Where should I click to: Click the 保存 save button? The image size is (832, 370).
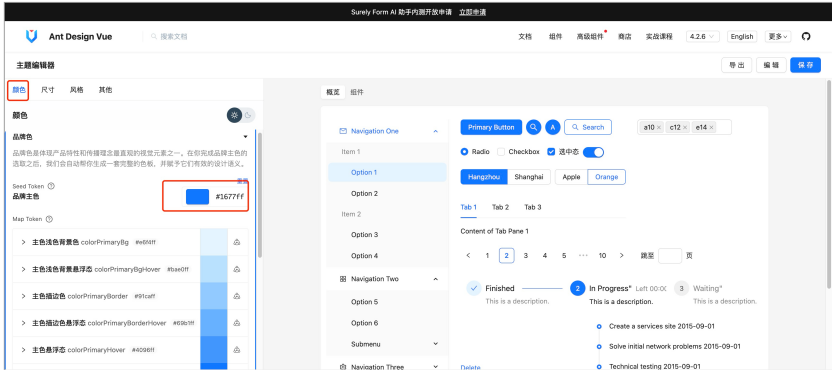pos(805,65)
